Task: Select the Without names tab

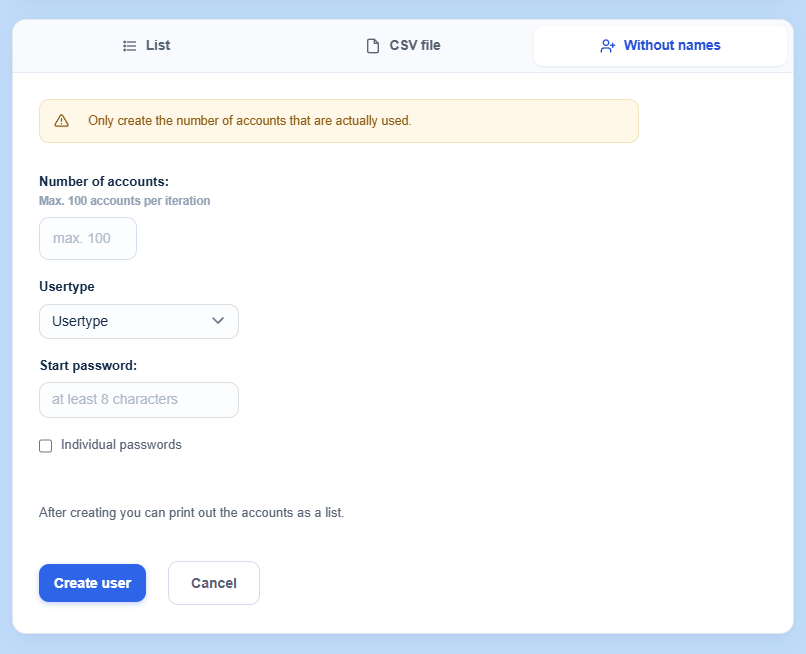Action: tap(661, 46)
